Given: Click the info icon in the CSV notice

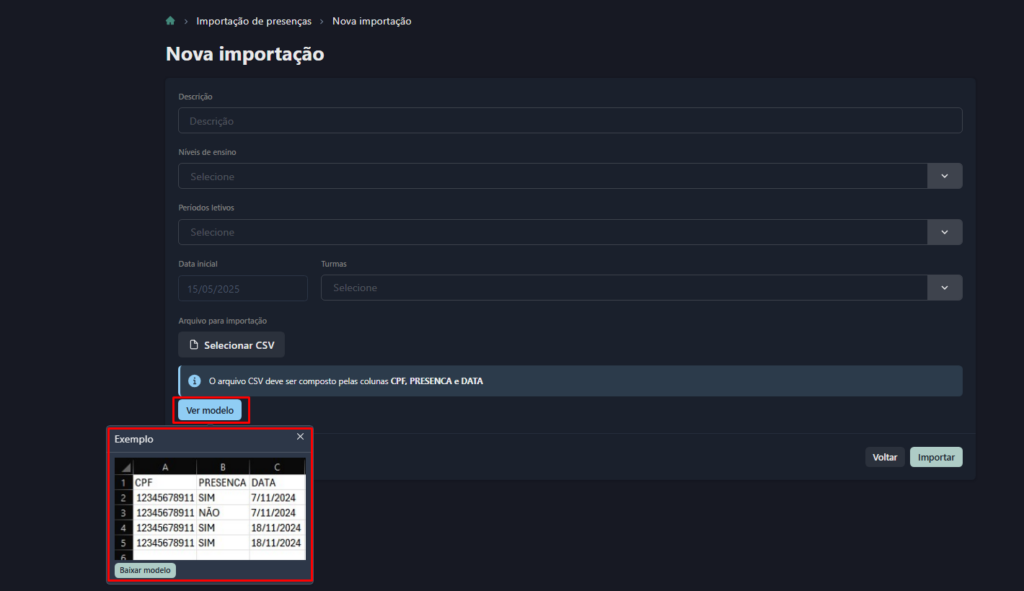Looking at the screenshot, I should click(194, 381).
